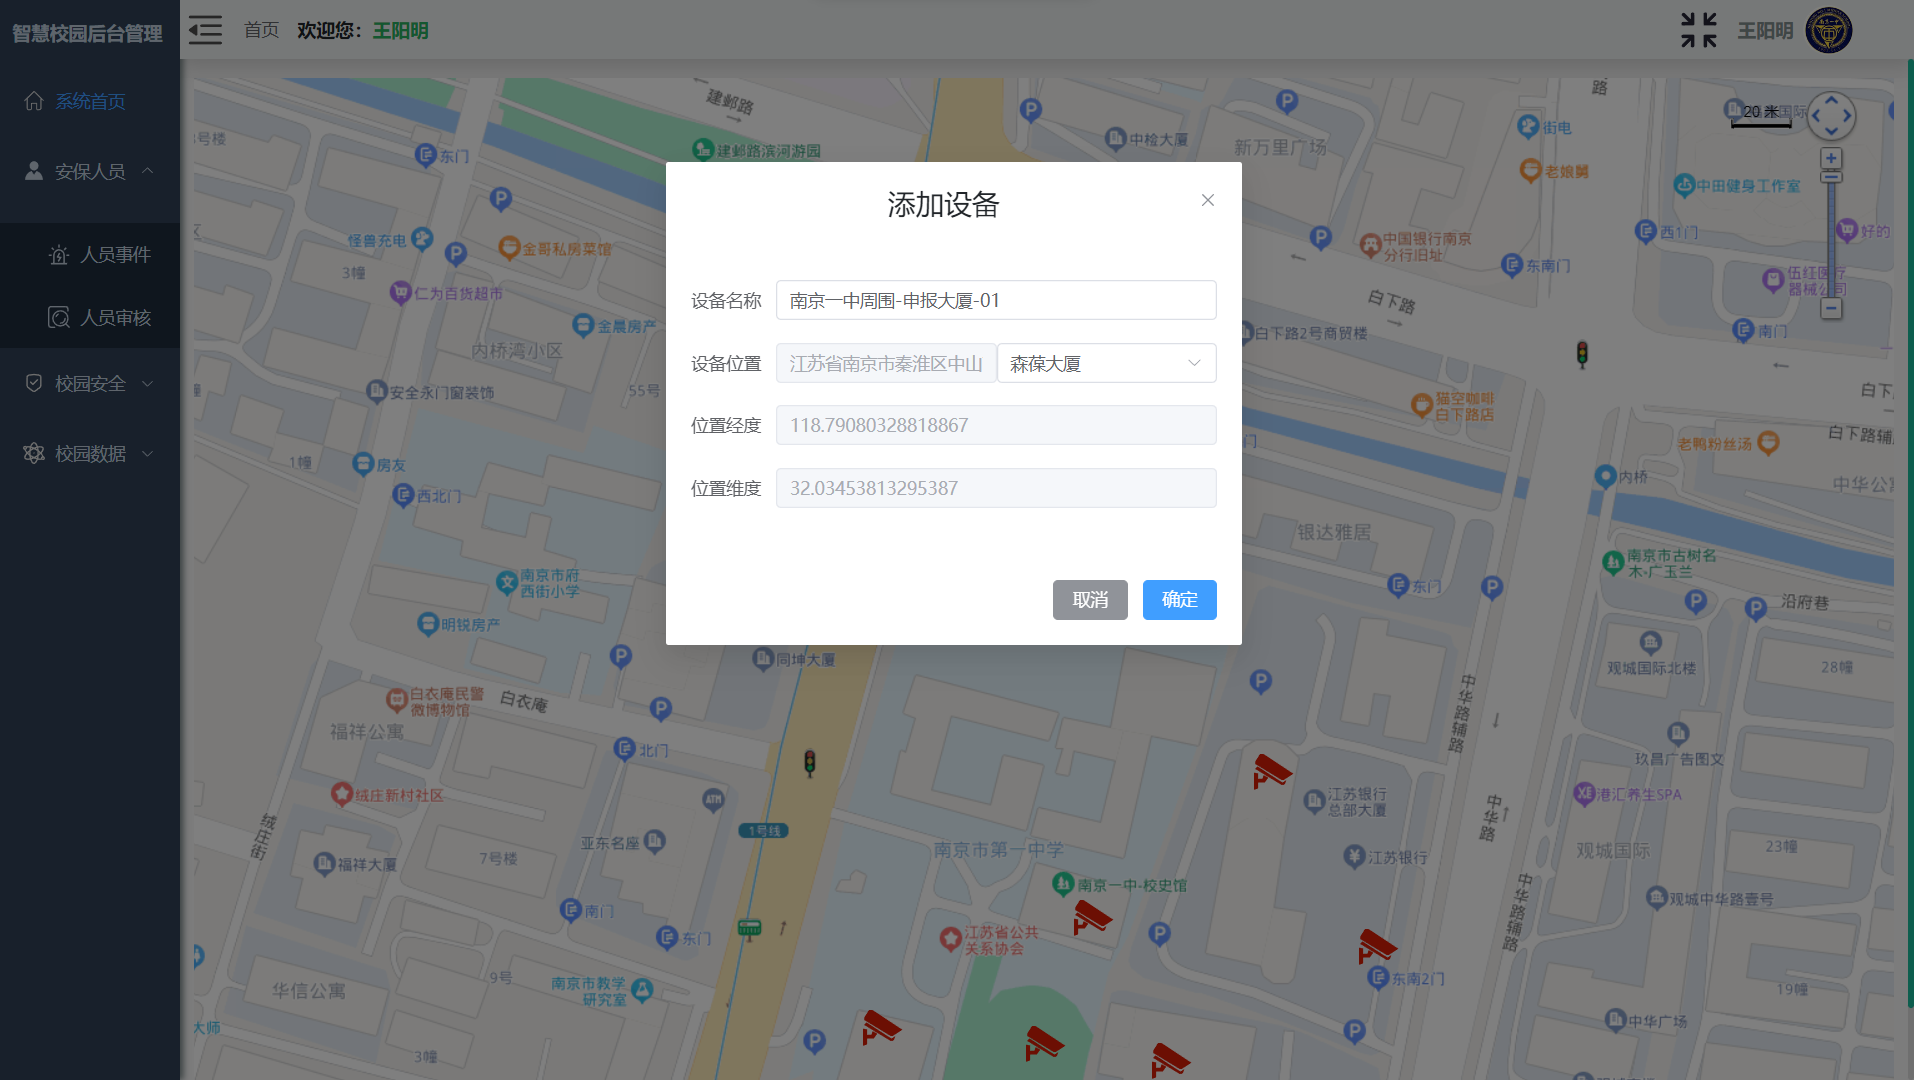1914x1080 pixels.
Task: Click the 南京一中-校史馆 map marker
Action: (x=1063, y=884)
